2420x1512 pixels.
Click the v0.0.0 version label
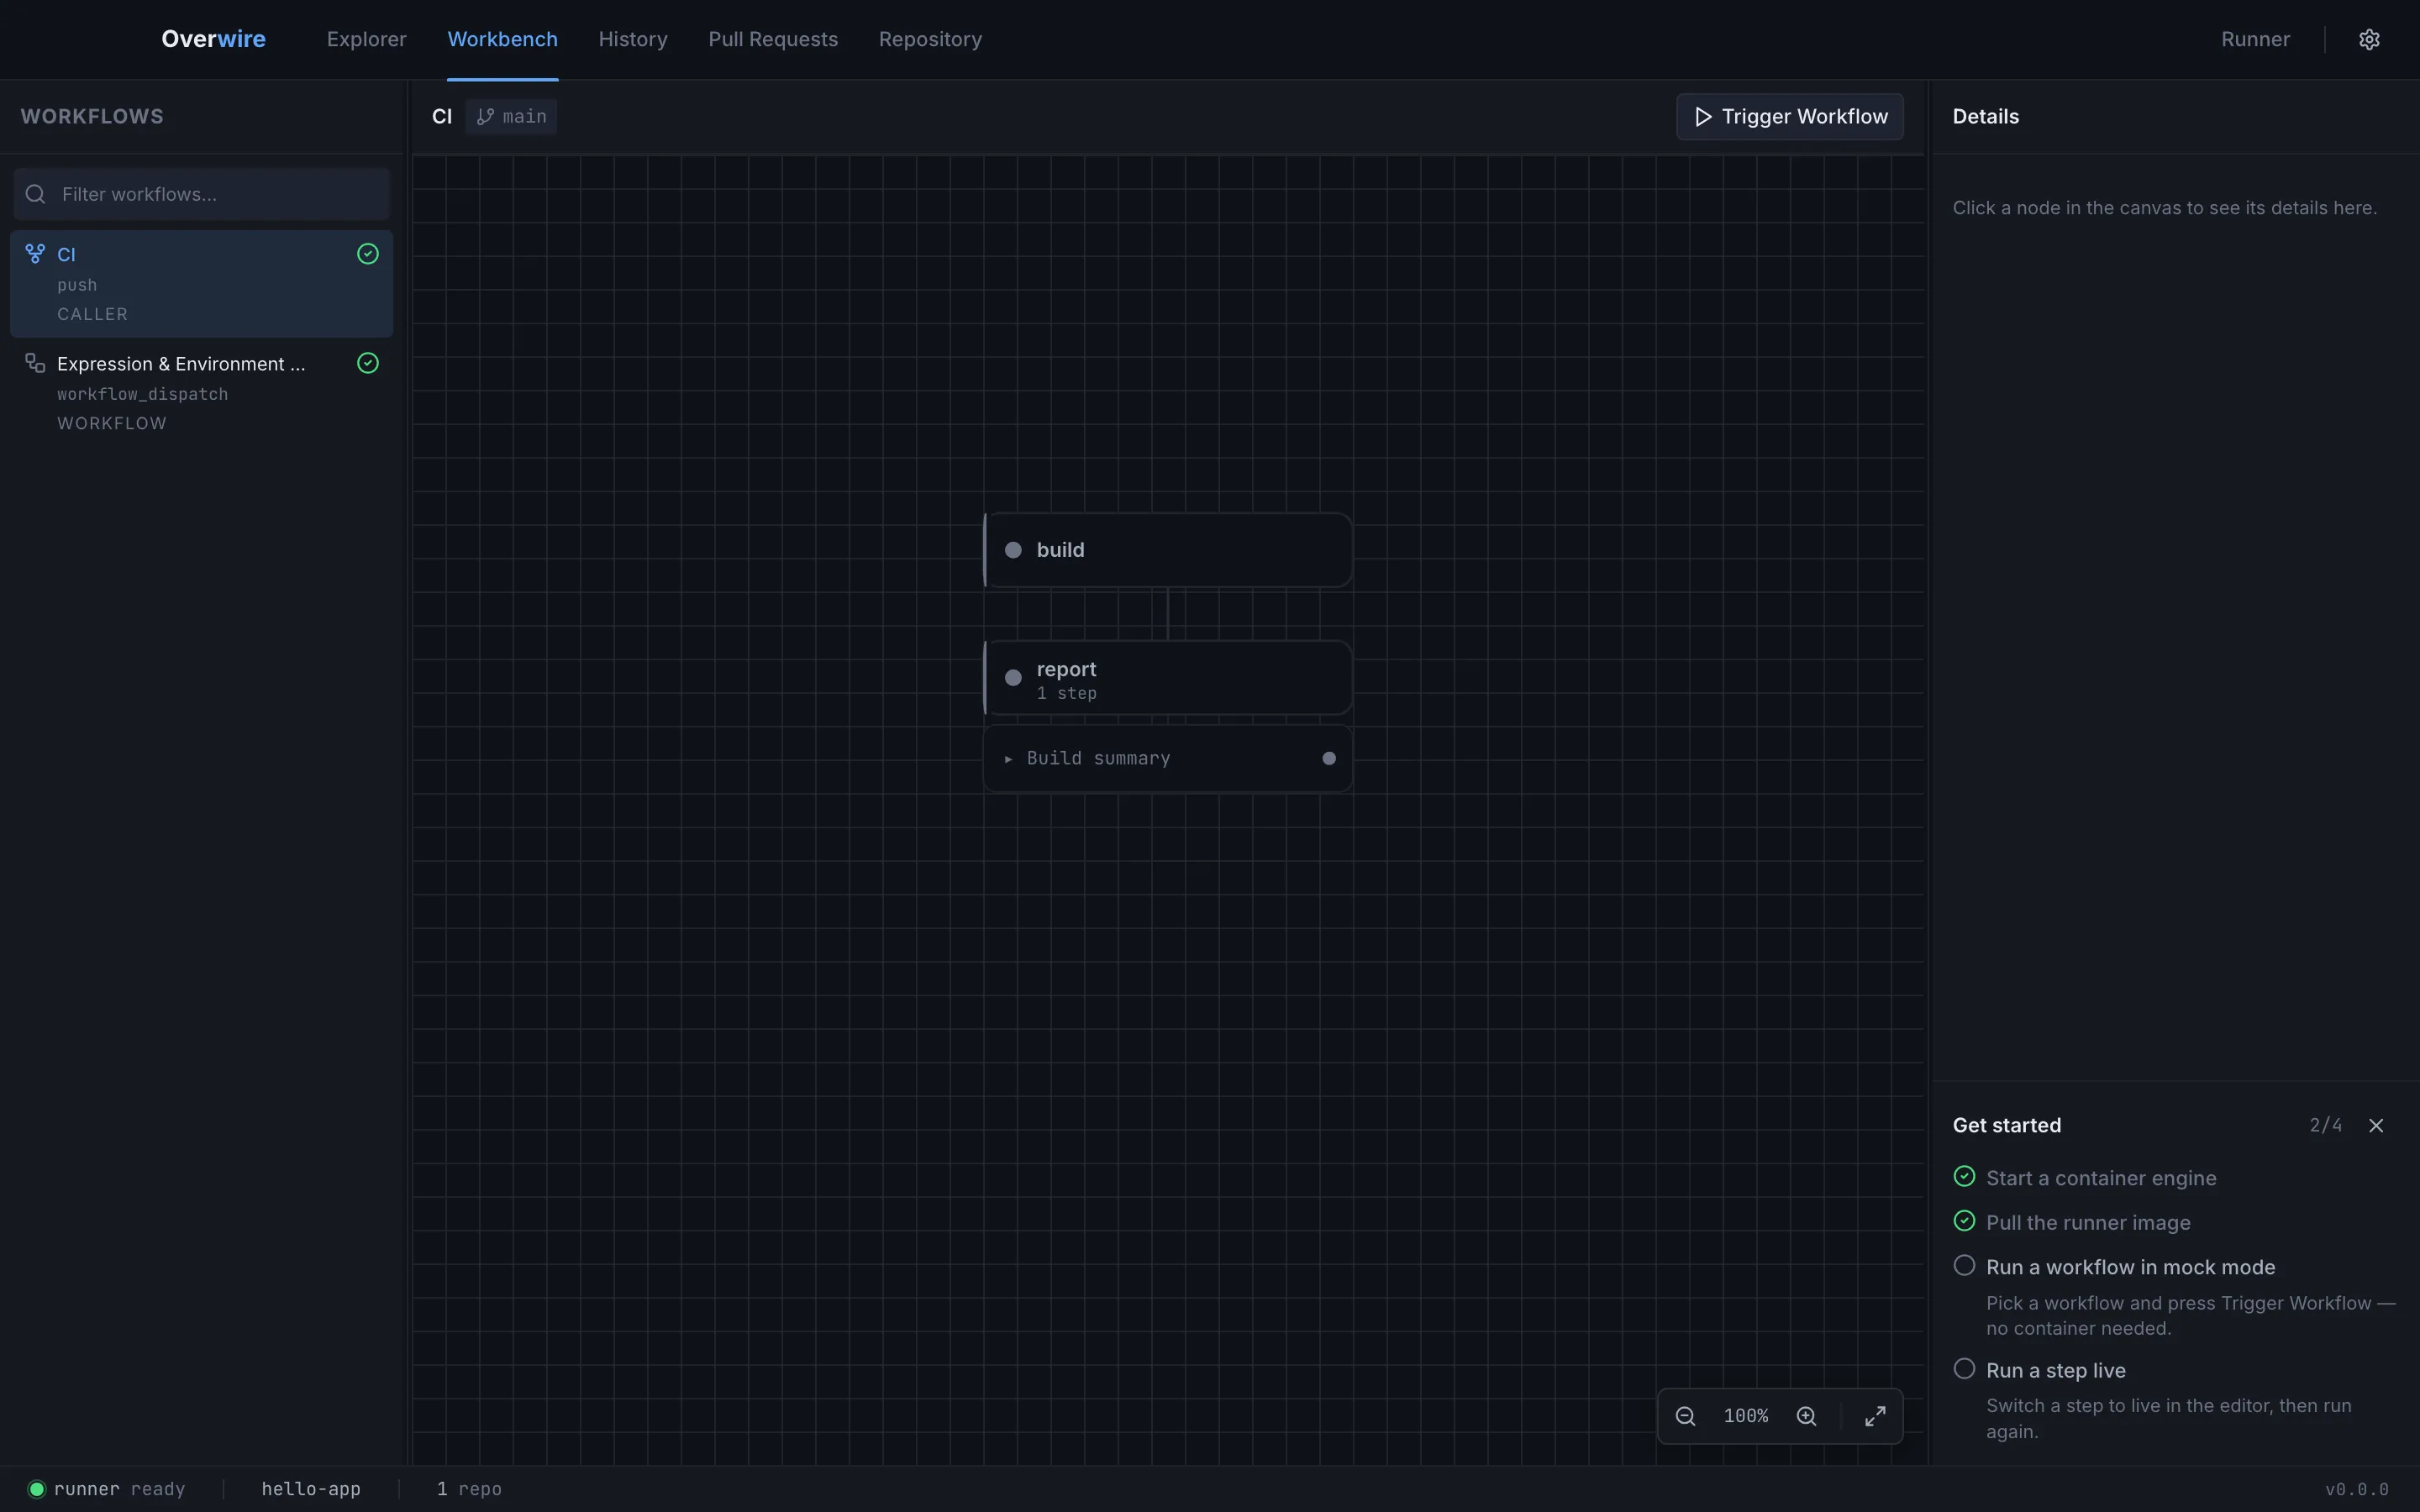click(2357, 1489)
